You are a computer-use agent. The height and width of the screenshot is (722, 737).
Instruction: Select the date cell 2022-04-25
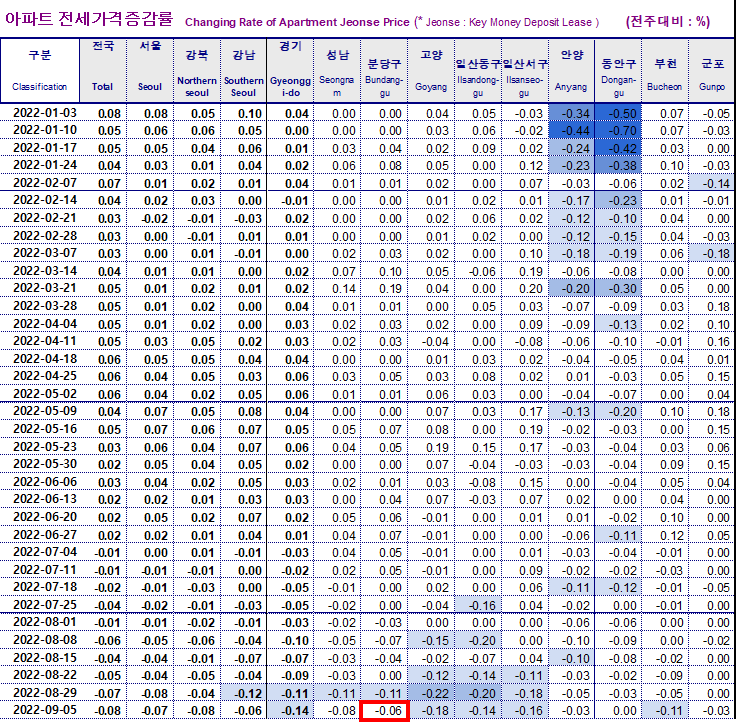coord(40,376)
